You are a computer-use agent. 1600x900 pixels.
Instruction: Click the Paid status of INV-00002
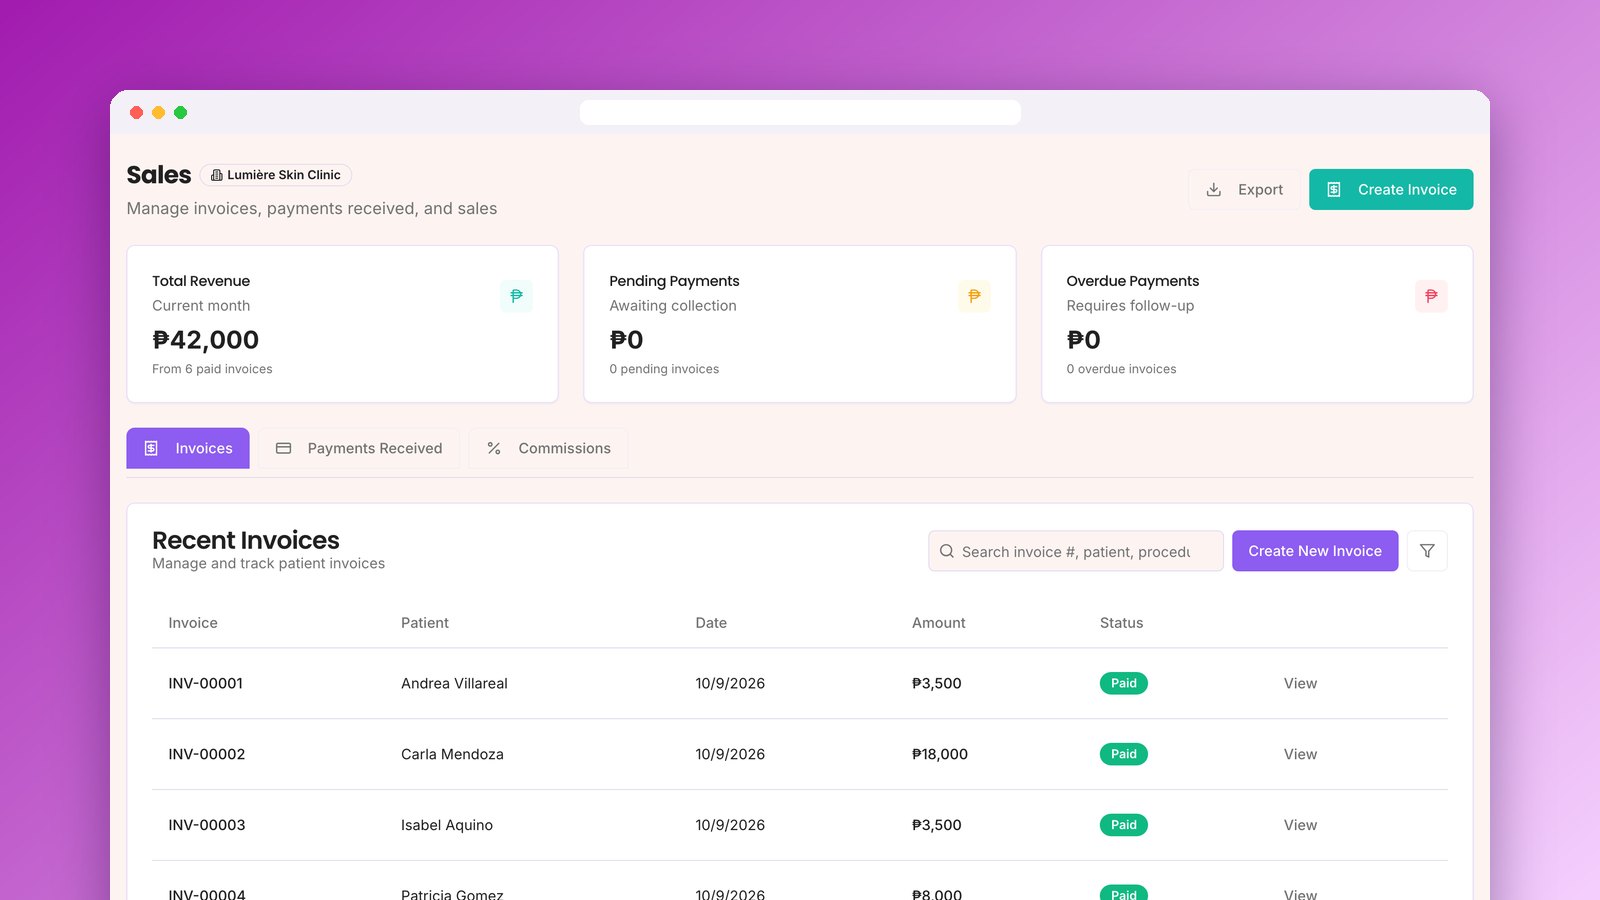click(x=1123, y=754)
